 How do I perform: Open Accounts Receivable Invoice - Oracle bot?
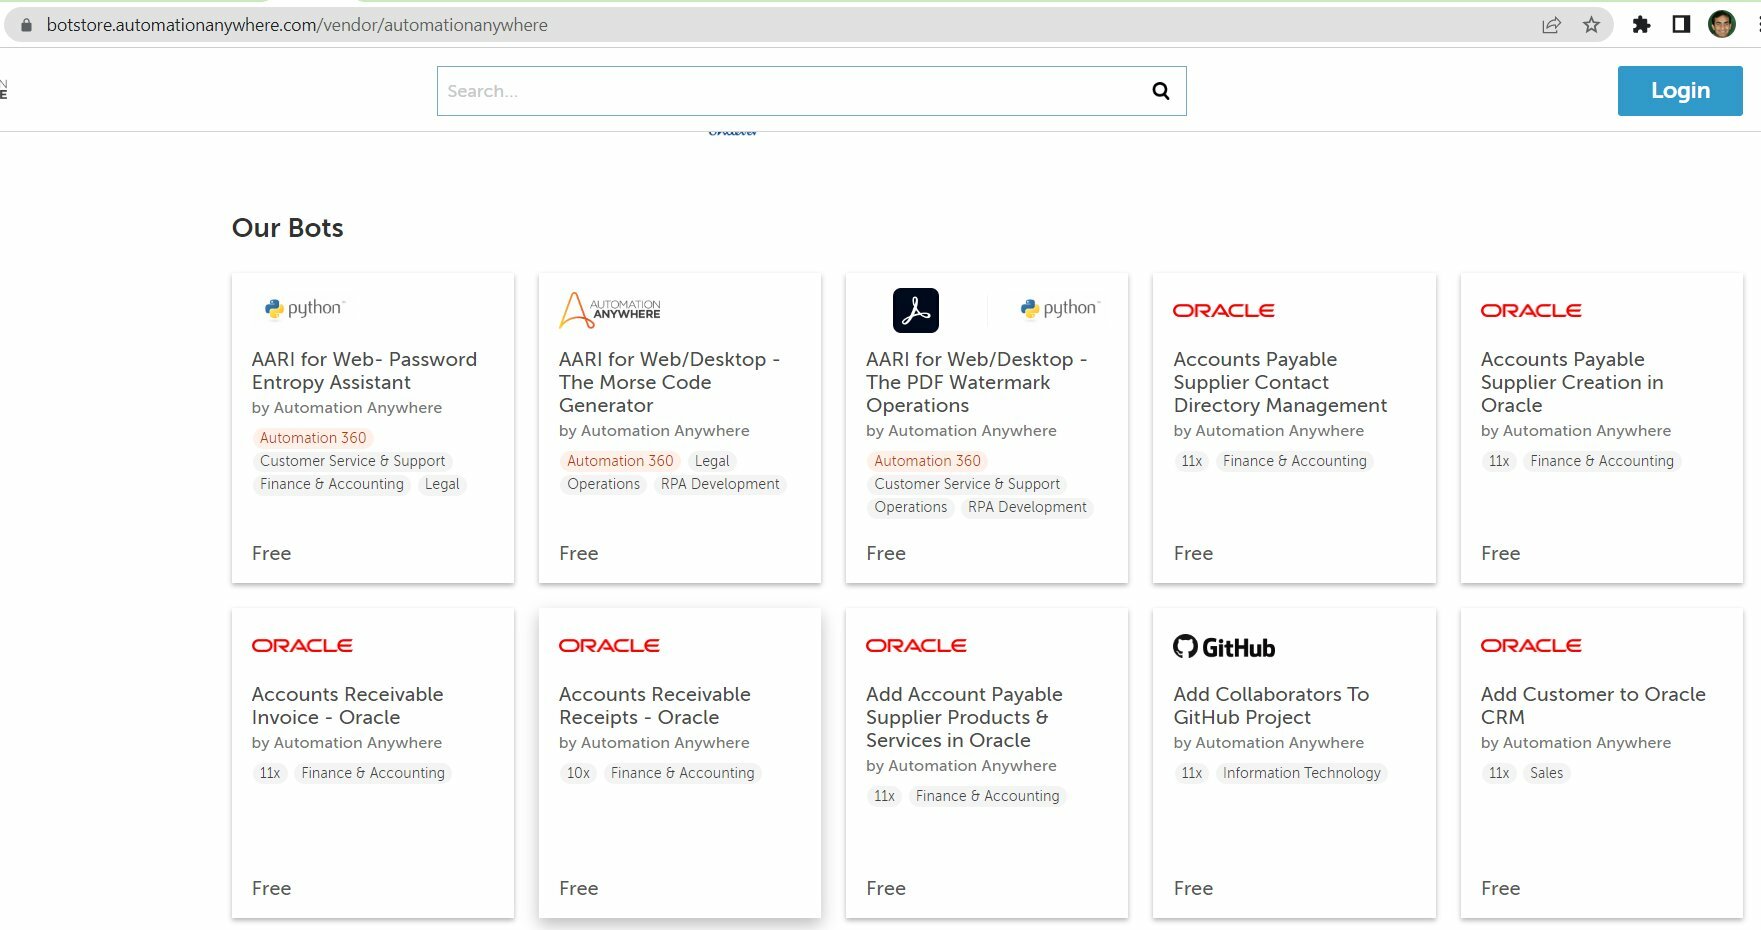[x=347, y=706]
